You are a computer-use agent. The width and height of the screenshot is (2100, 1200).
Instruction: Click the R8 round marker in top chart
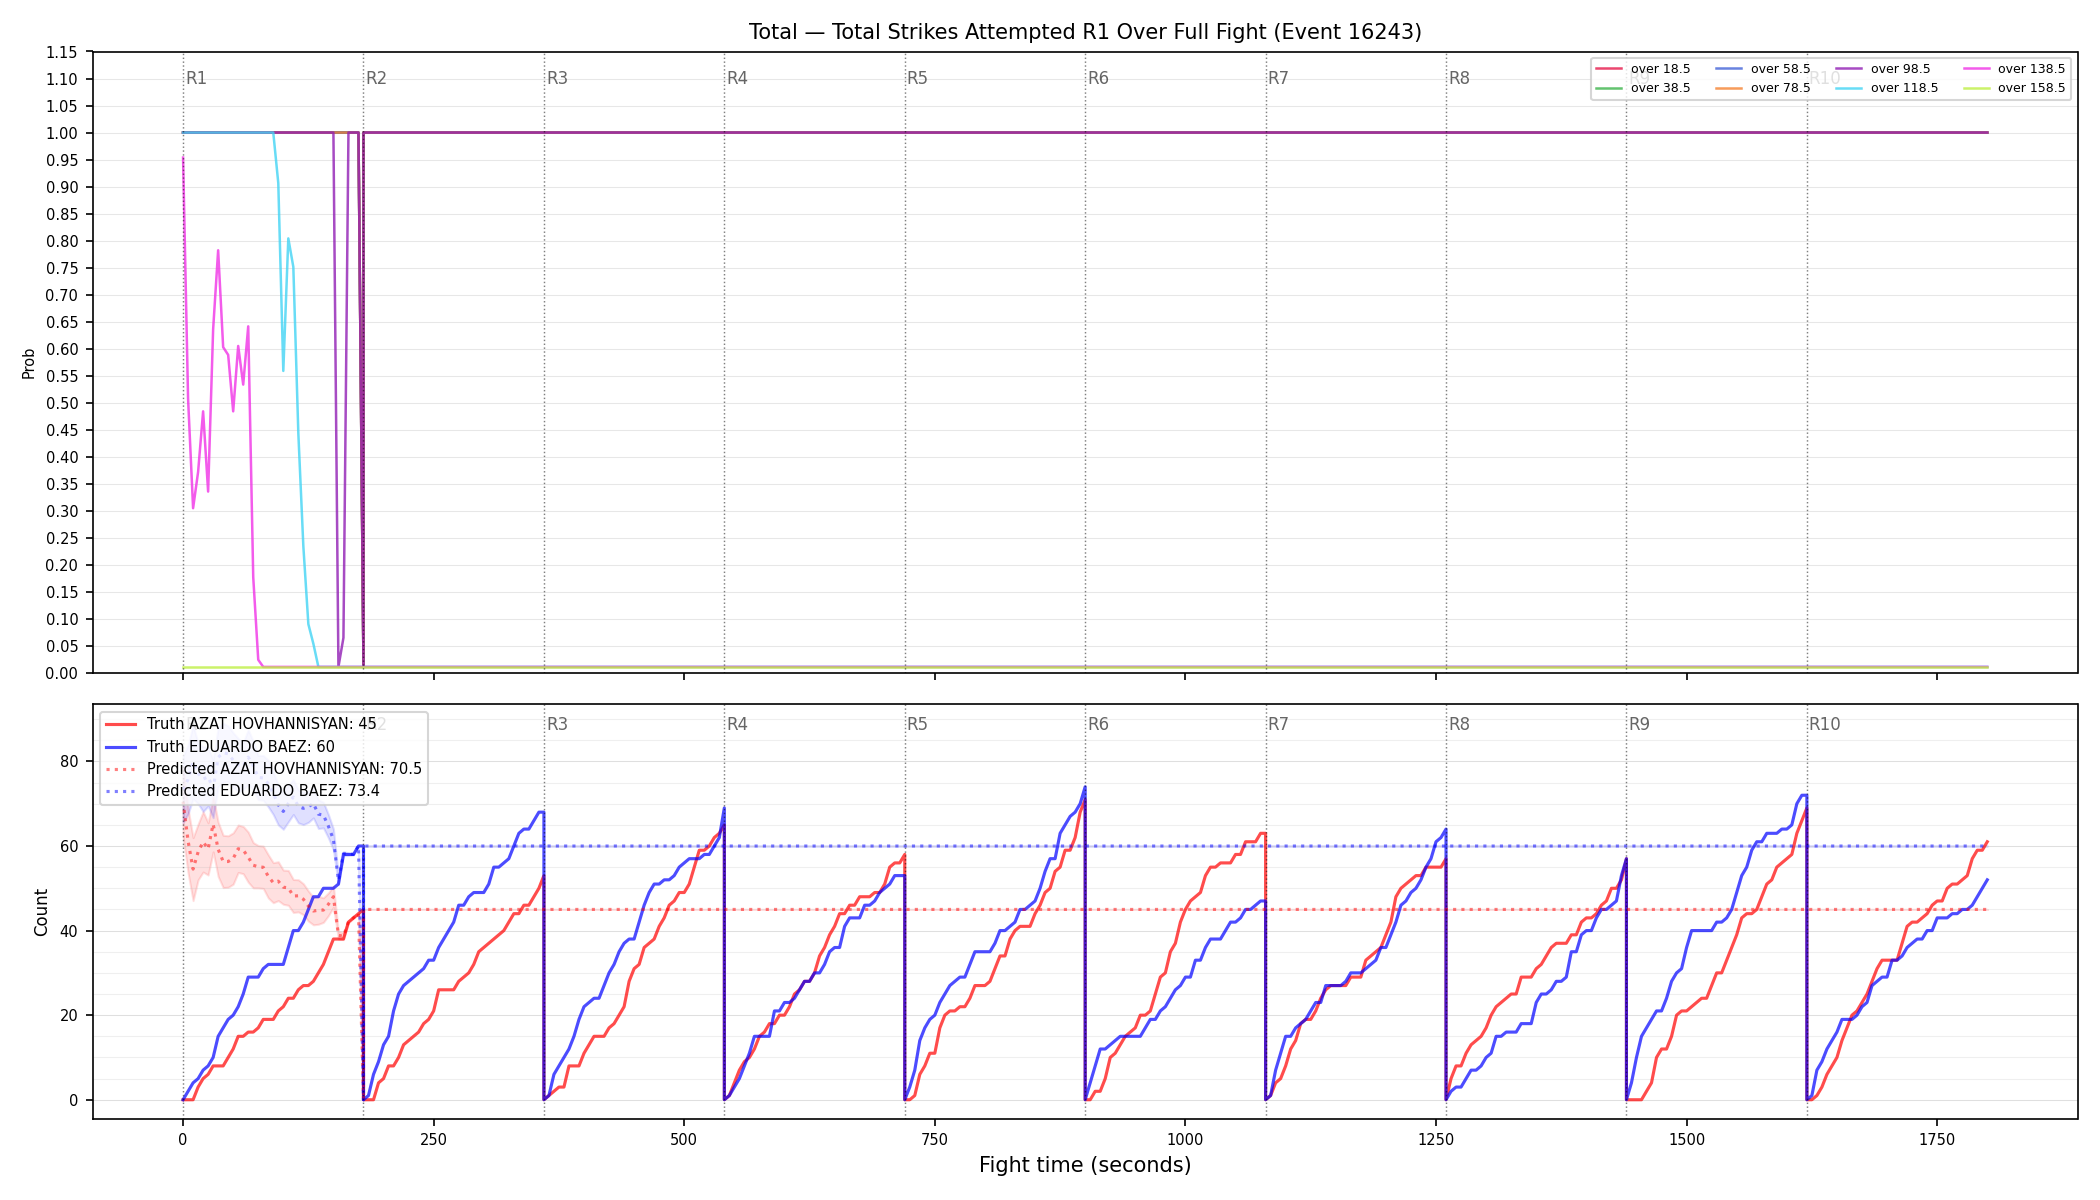[1459, 78]
